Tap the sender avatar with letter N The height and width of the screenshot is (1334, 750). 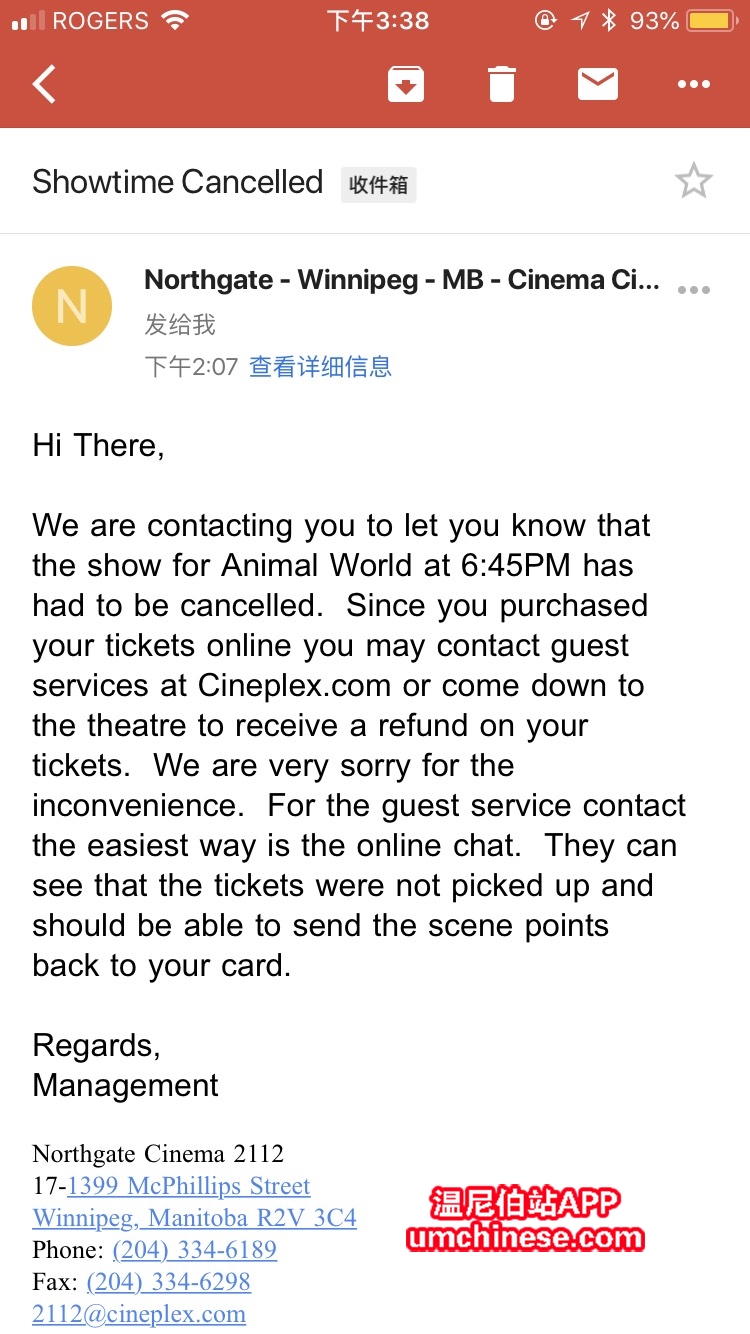pos(72,306)
